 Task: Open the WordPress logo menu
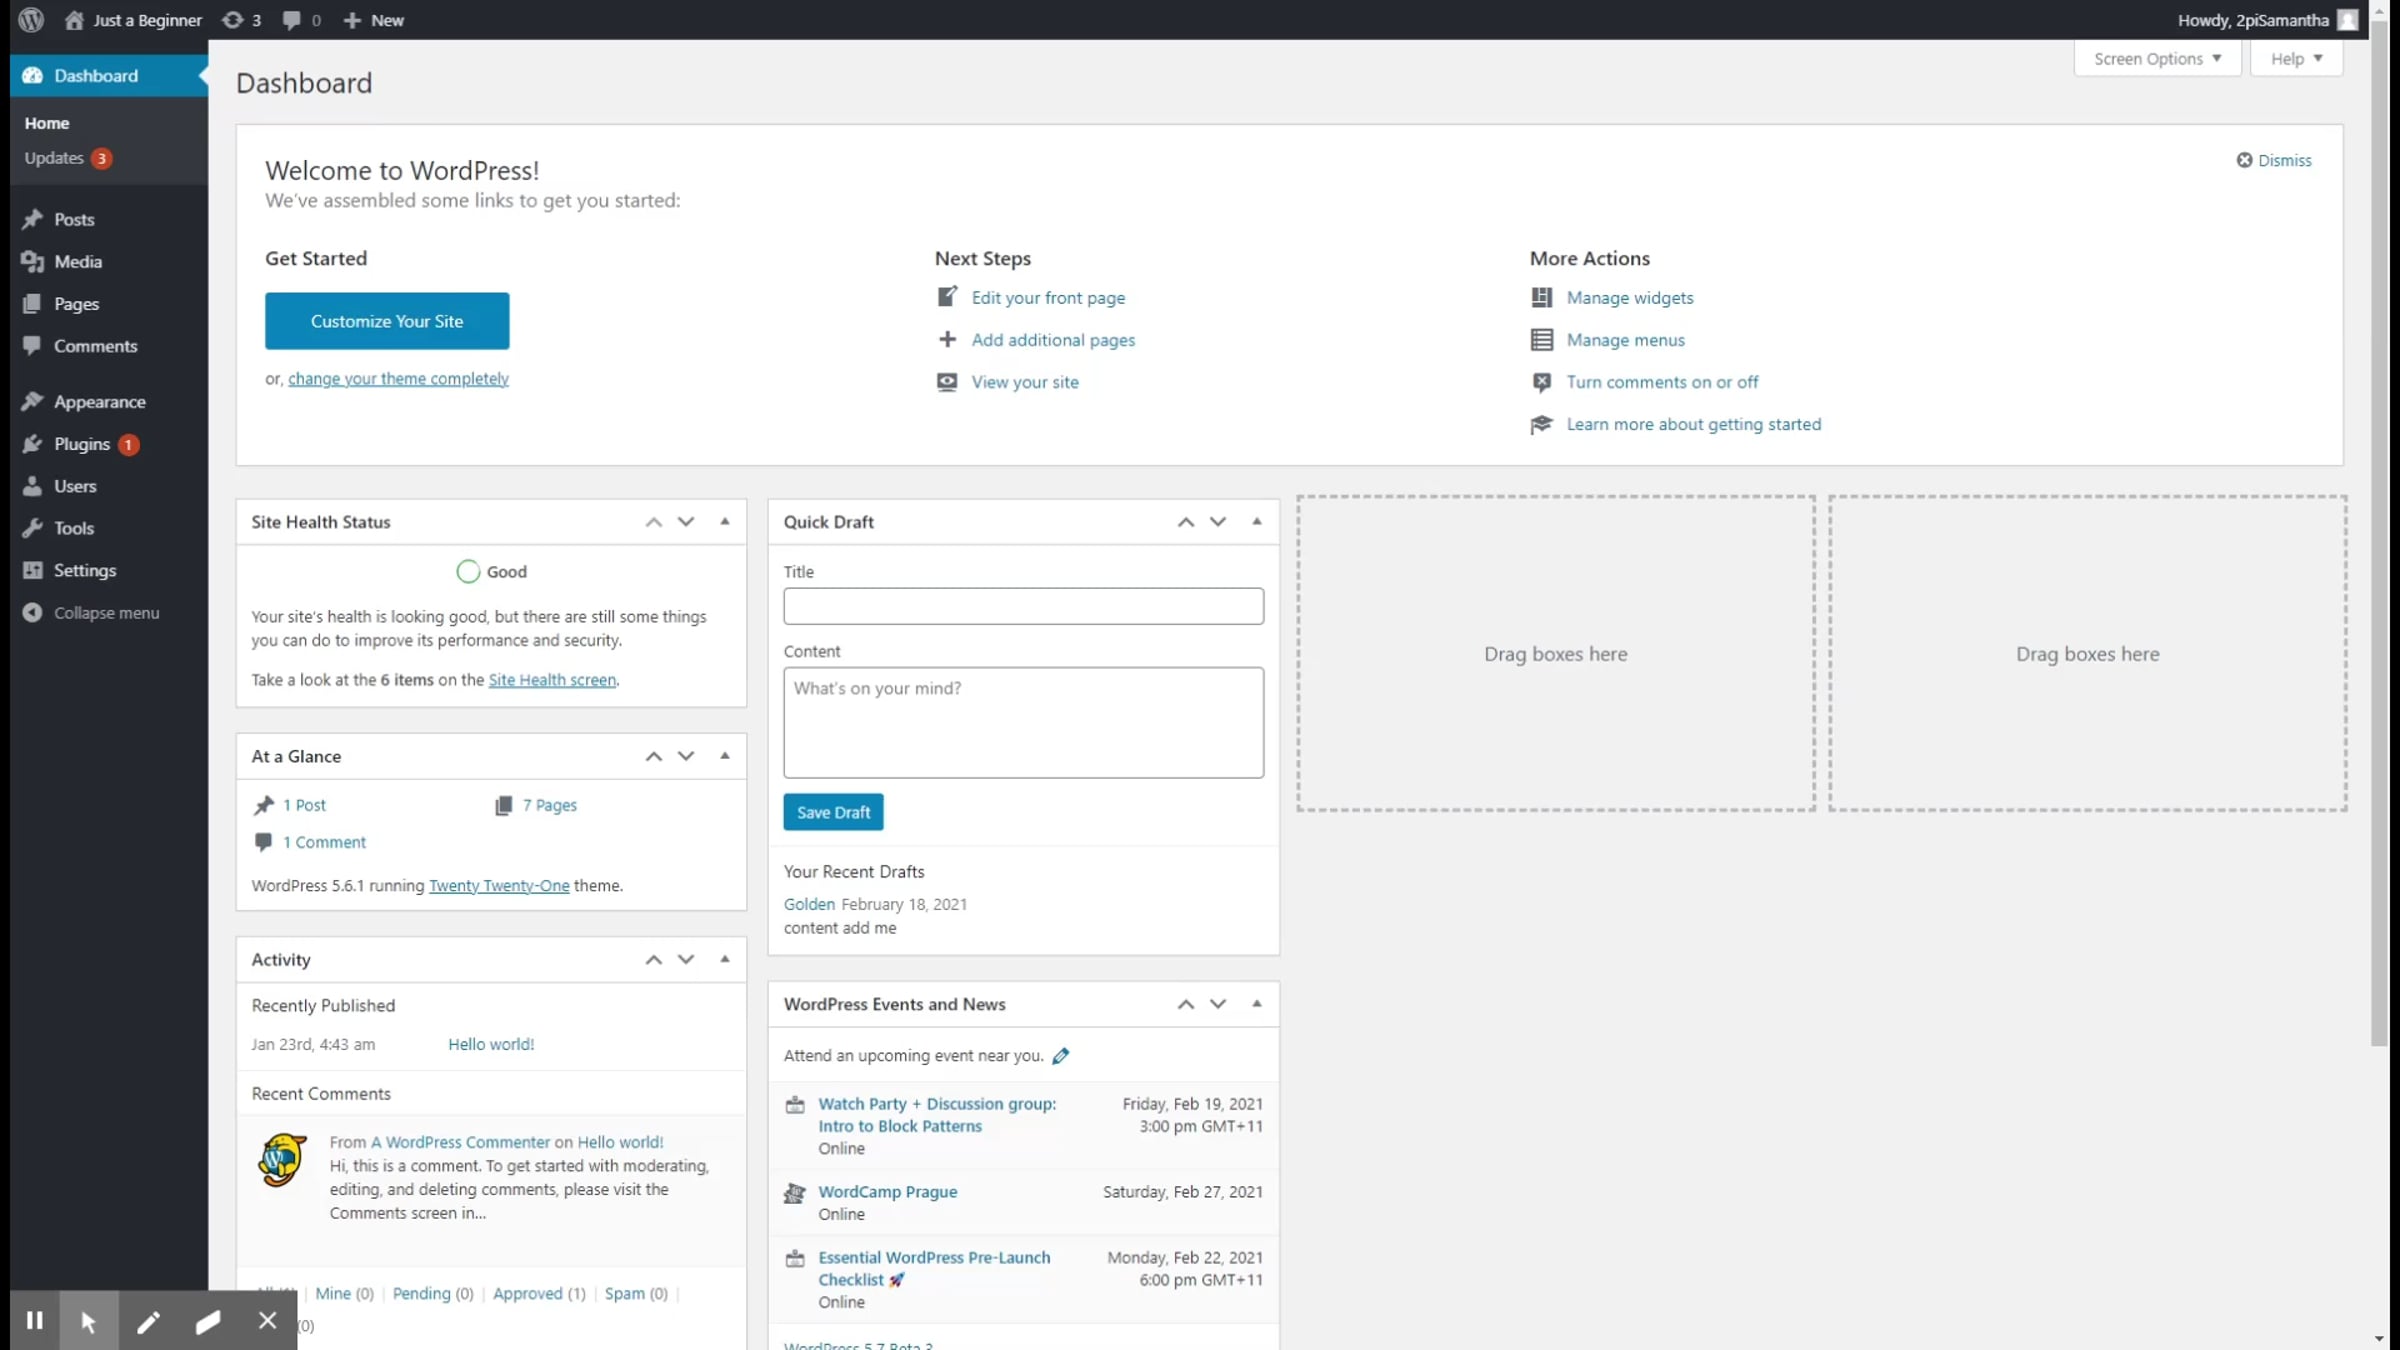tap(31, 20)
